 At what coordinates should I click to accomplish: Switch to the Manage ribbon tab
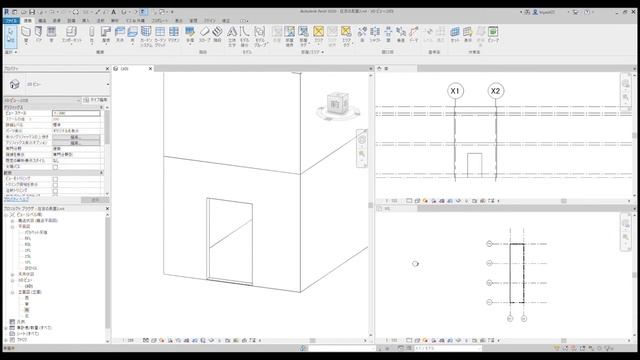(x=193, y=20)
